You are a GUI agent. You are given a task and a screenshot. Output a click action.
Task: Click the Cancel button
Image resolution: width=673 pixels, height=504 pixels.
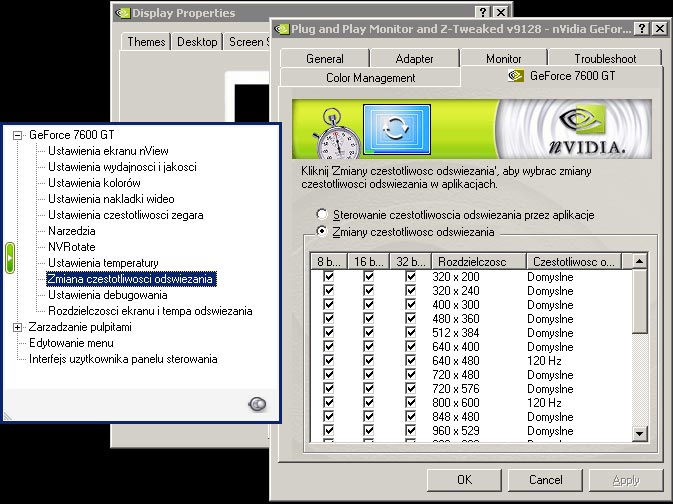pyautogui.click(x=545, y=480)
